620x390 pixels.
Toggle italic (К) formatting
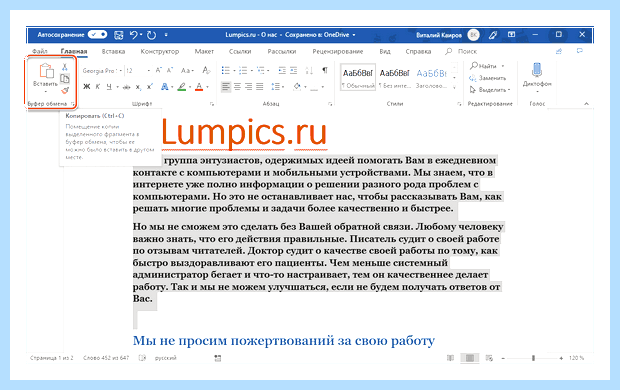(x=98, y=87)
